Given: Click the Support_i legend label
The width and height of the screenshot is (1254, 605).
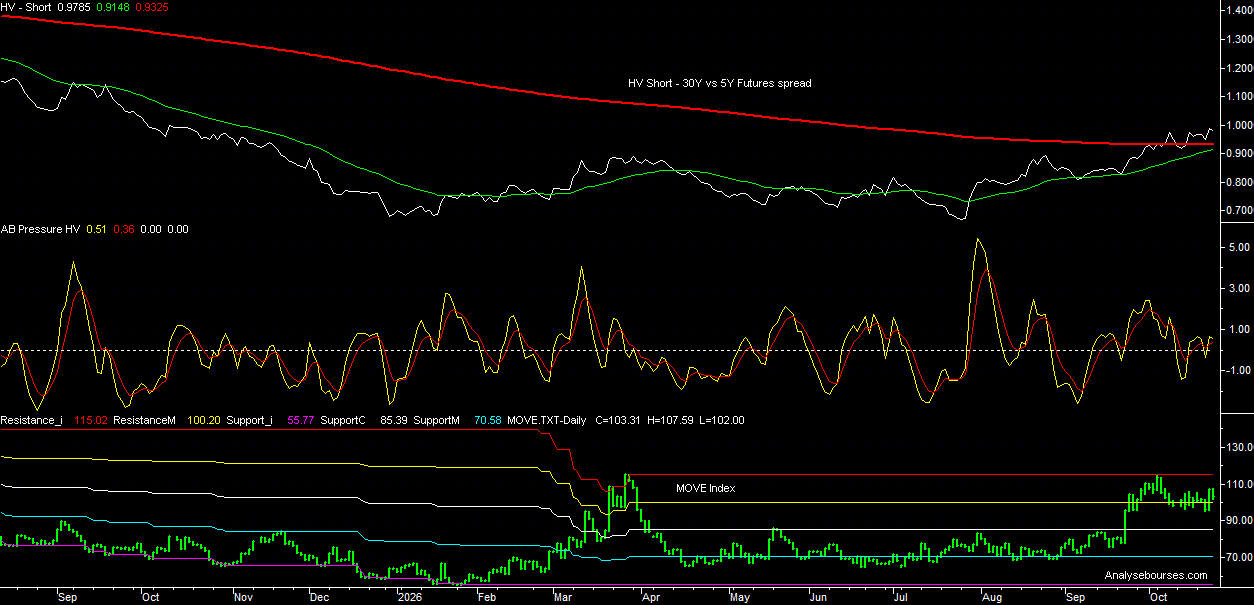Looking at the screenshot, I should [x=250, y=420].
